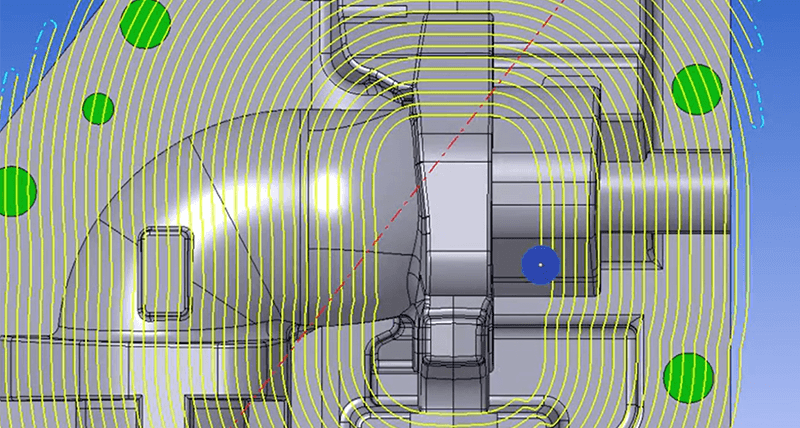Select the horizontal cylindrical boss on the right

click(666, 192)
